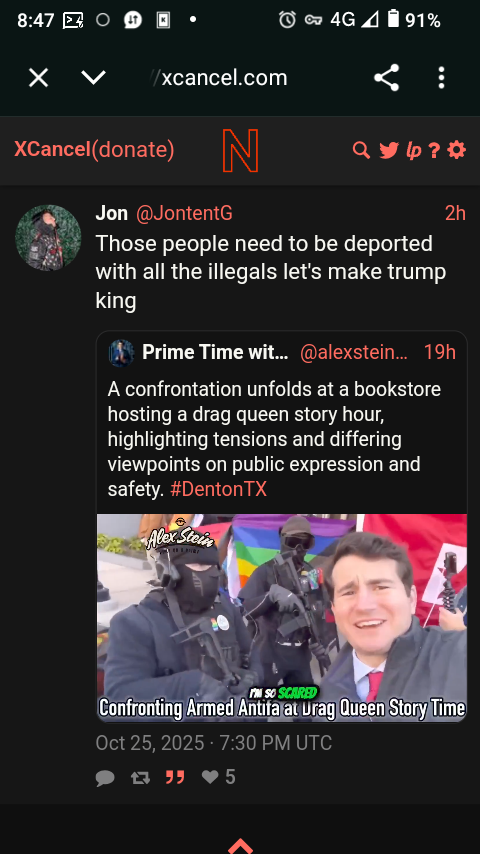480x854 pixels.
Task: Open the reply comment bubble icon
Action: (105, 778)
